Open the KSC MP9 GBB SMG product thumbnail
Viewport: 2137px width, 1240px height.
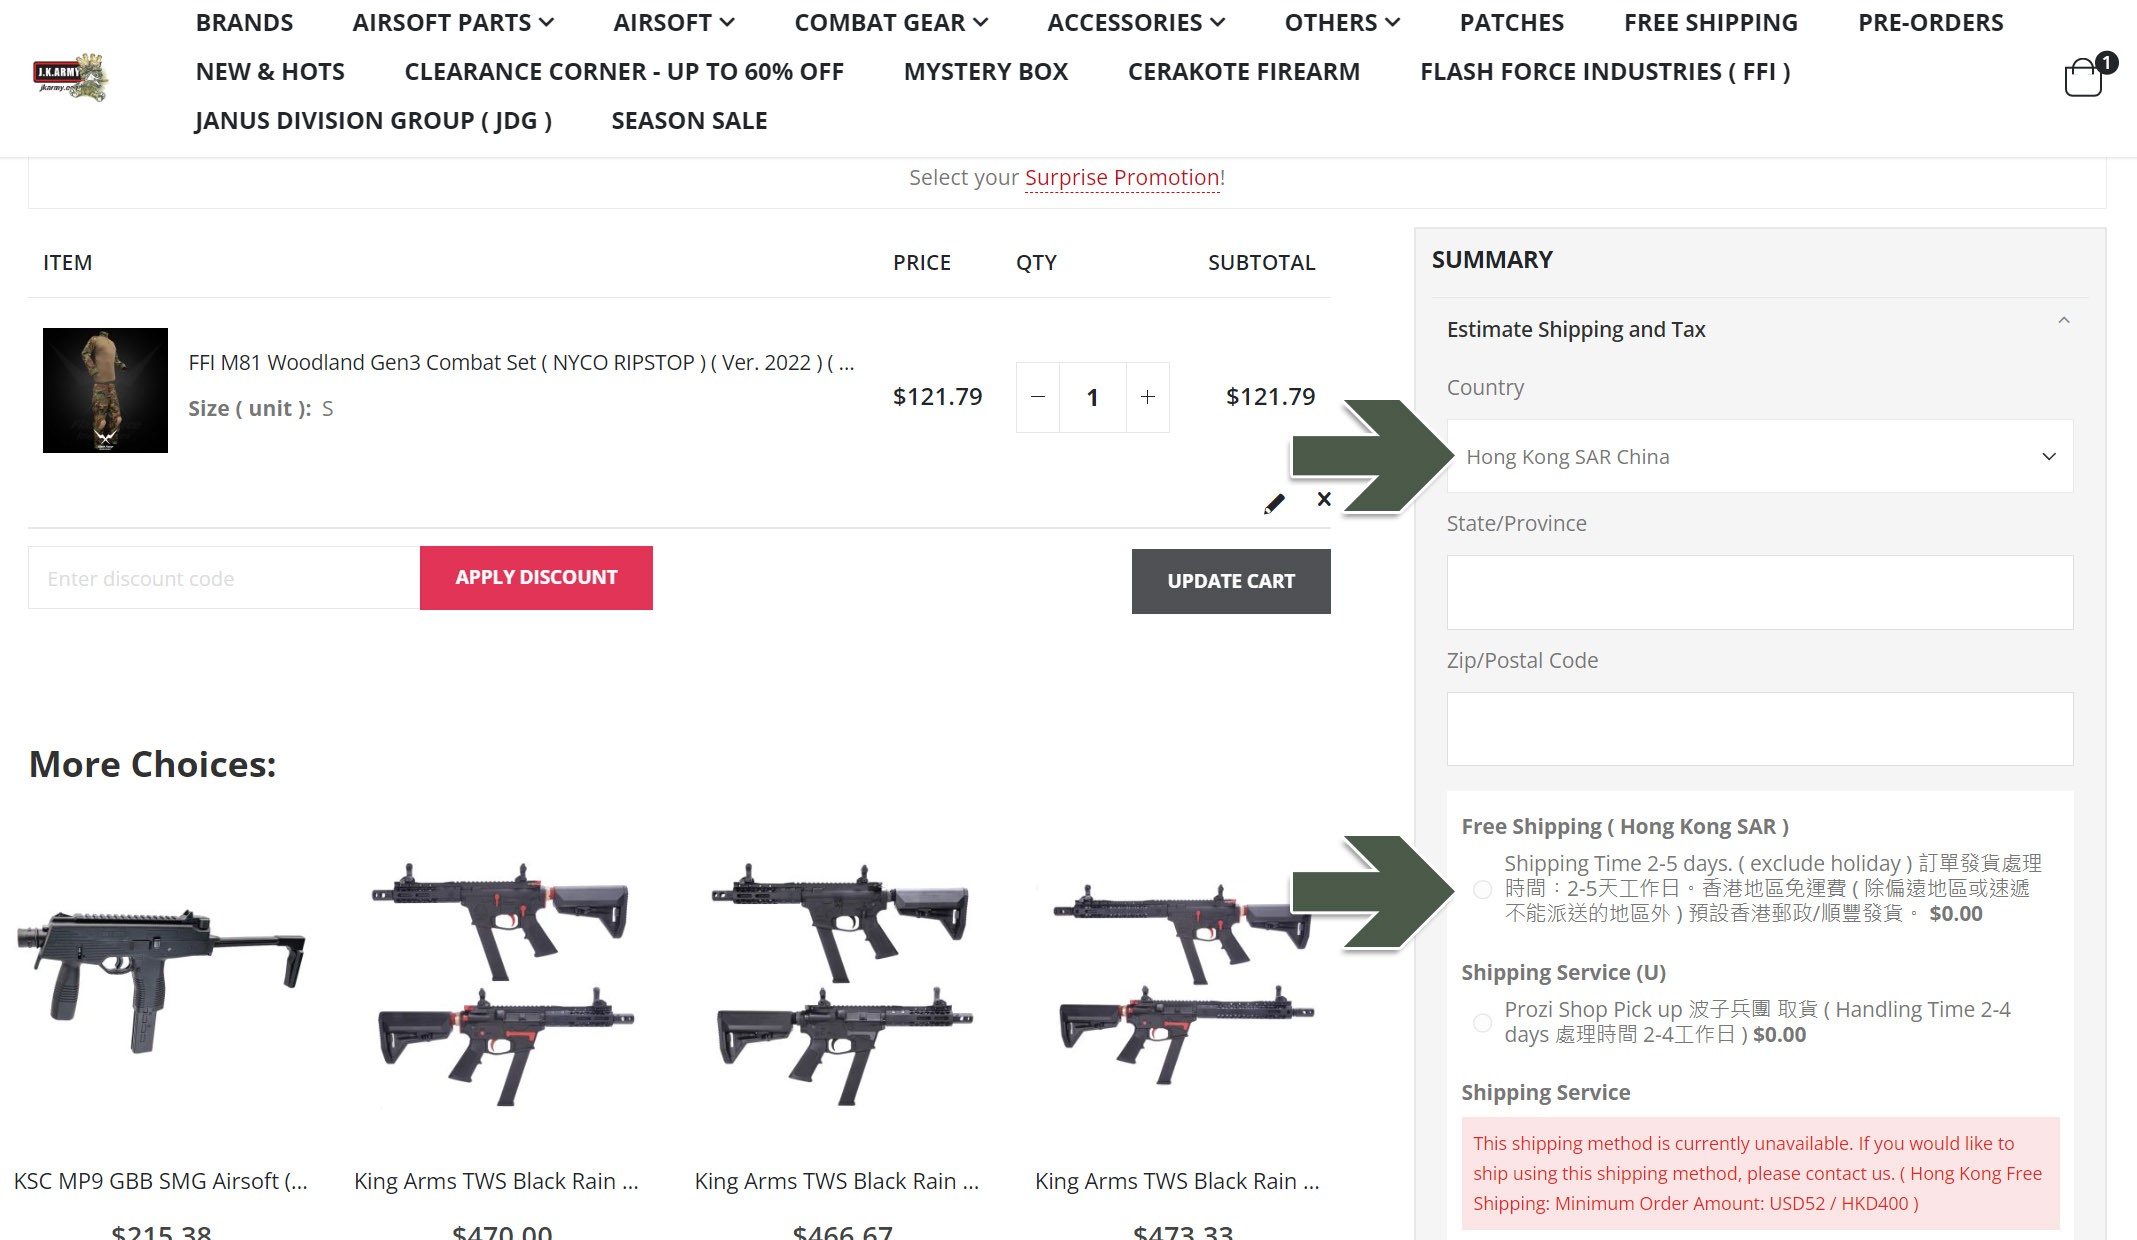click(160, 980)
